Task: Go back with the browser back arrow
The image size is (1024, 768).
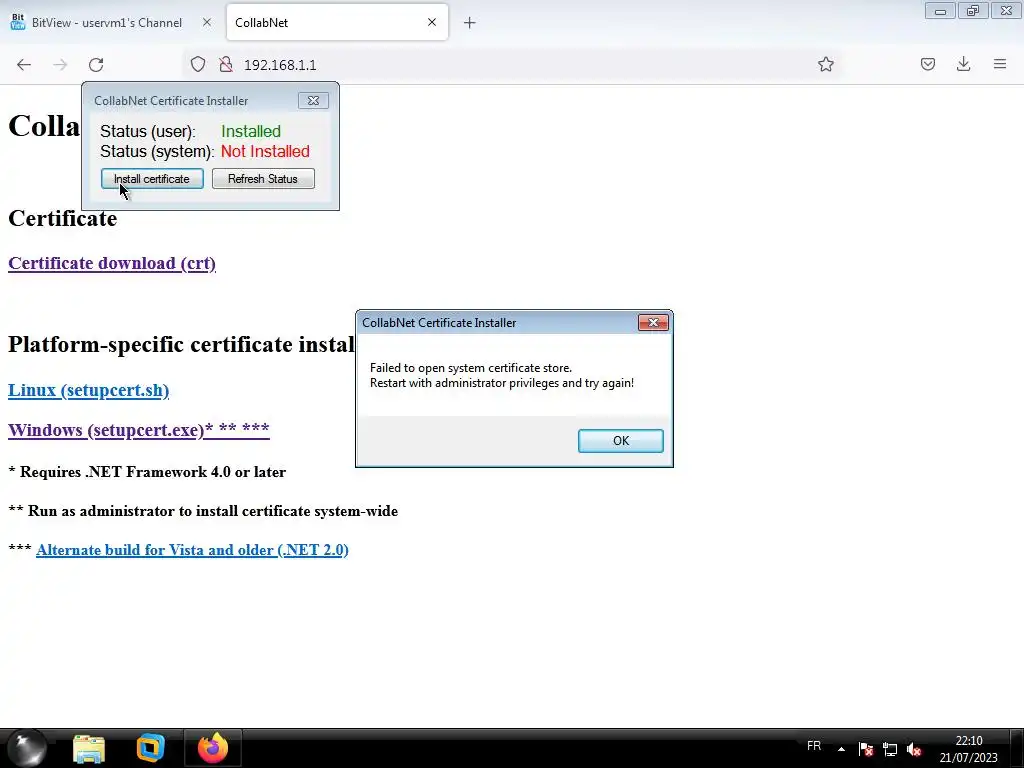Action: [x=24, y=65]
